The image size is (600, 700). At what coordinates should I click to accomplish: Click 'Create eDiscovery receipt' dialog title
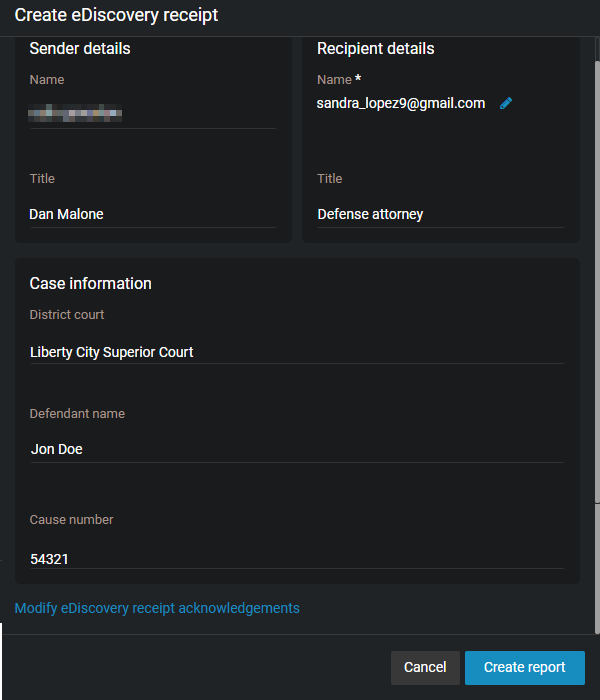116,15
